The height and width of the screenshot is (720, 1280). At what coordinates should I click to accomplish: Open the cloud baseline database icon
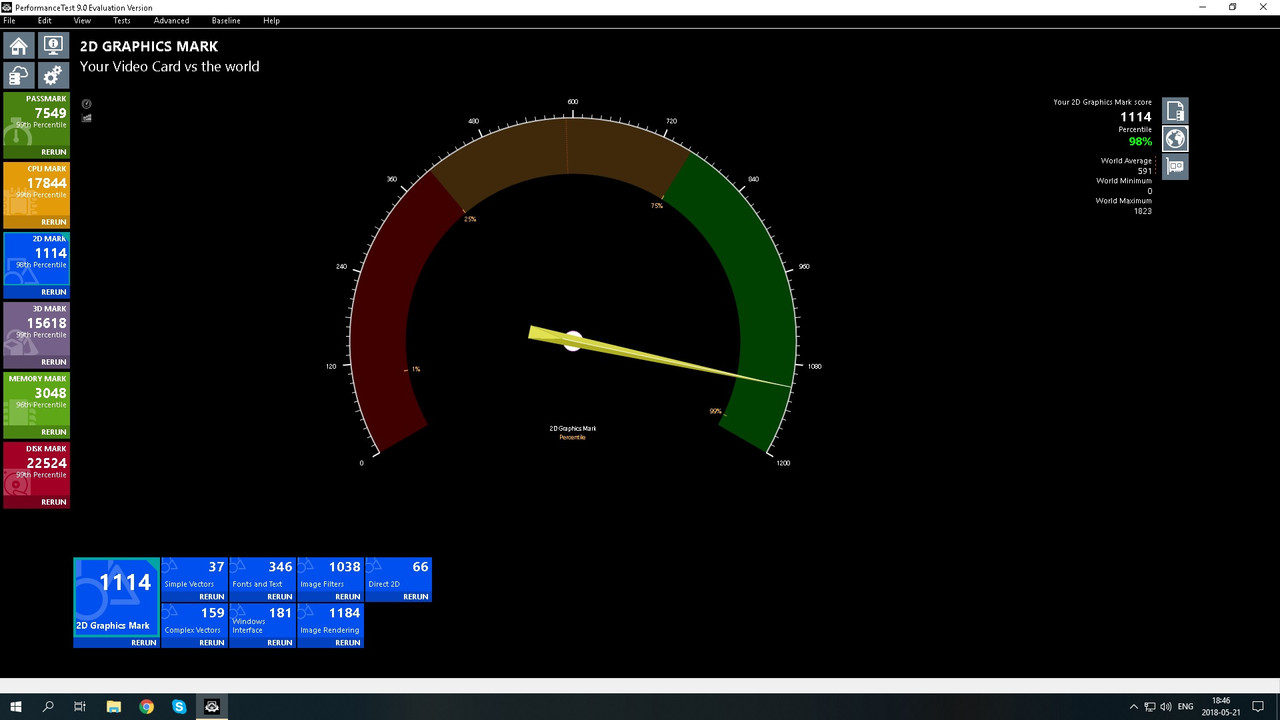tap(19, 75)
